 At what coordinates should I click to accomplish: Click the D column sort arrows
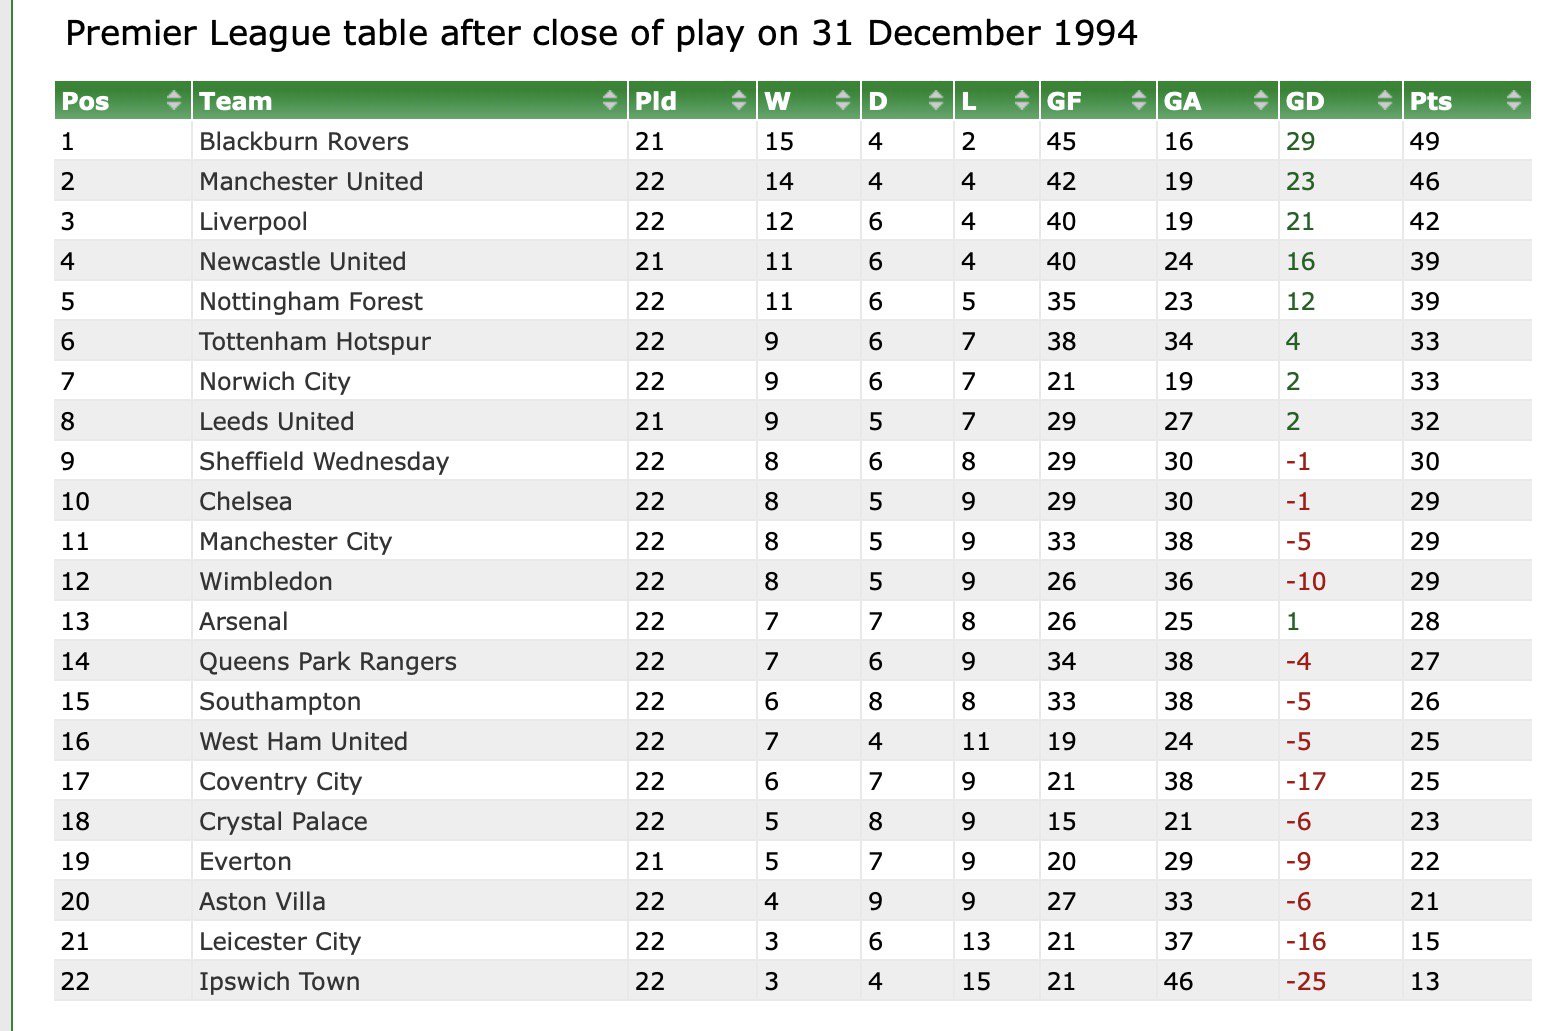936,100
